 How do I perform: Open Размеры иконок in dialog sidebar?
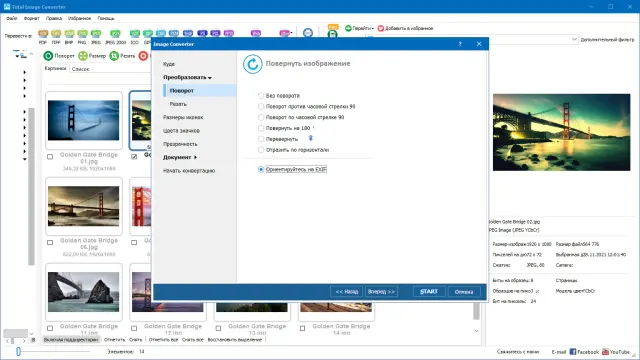(183, 117)
